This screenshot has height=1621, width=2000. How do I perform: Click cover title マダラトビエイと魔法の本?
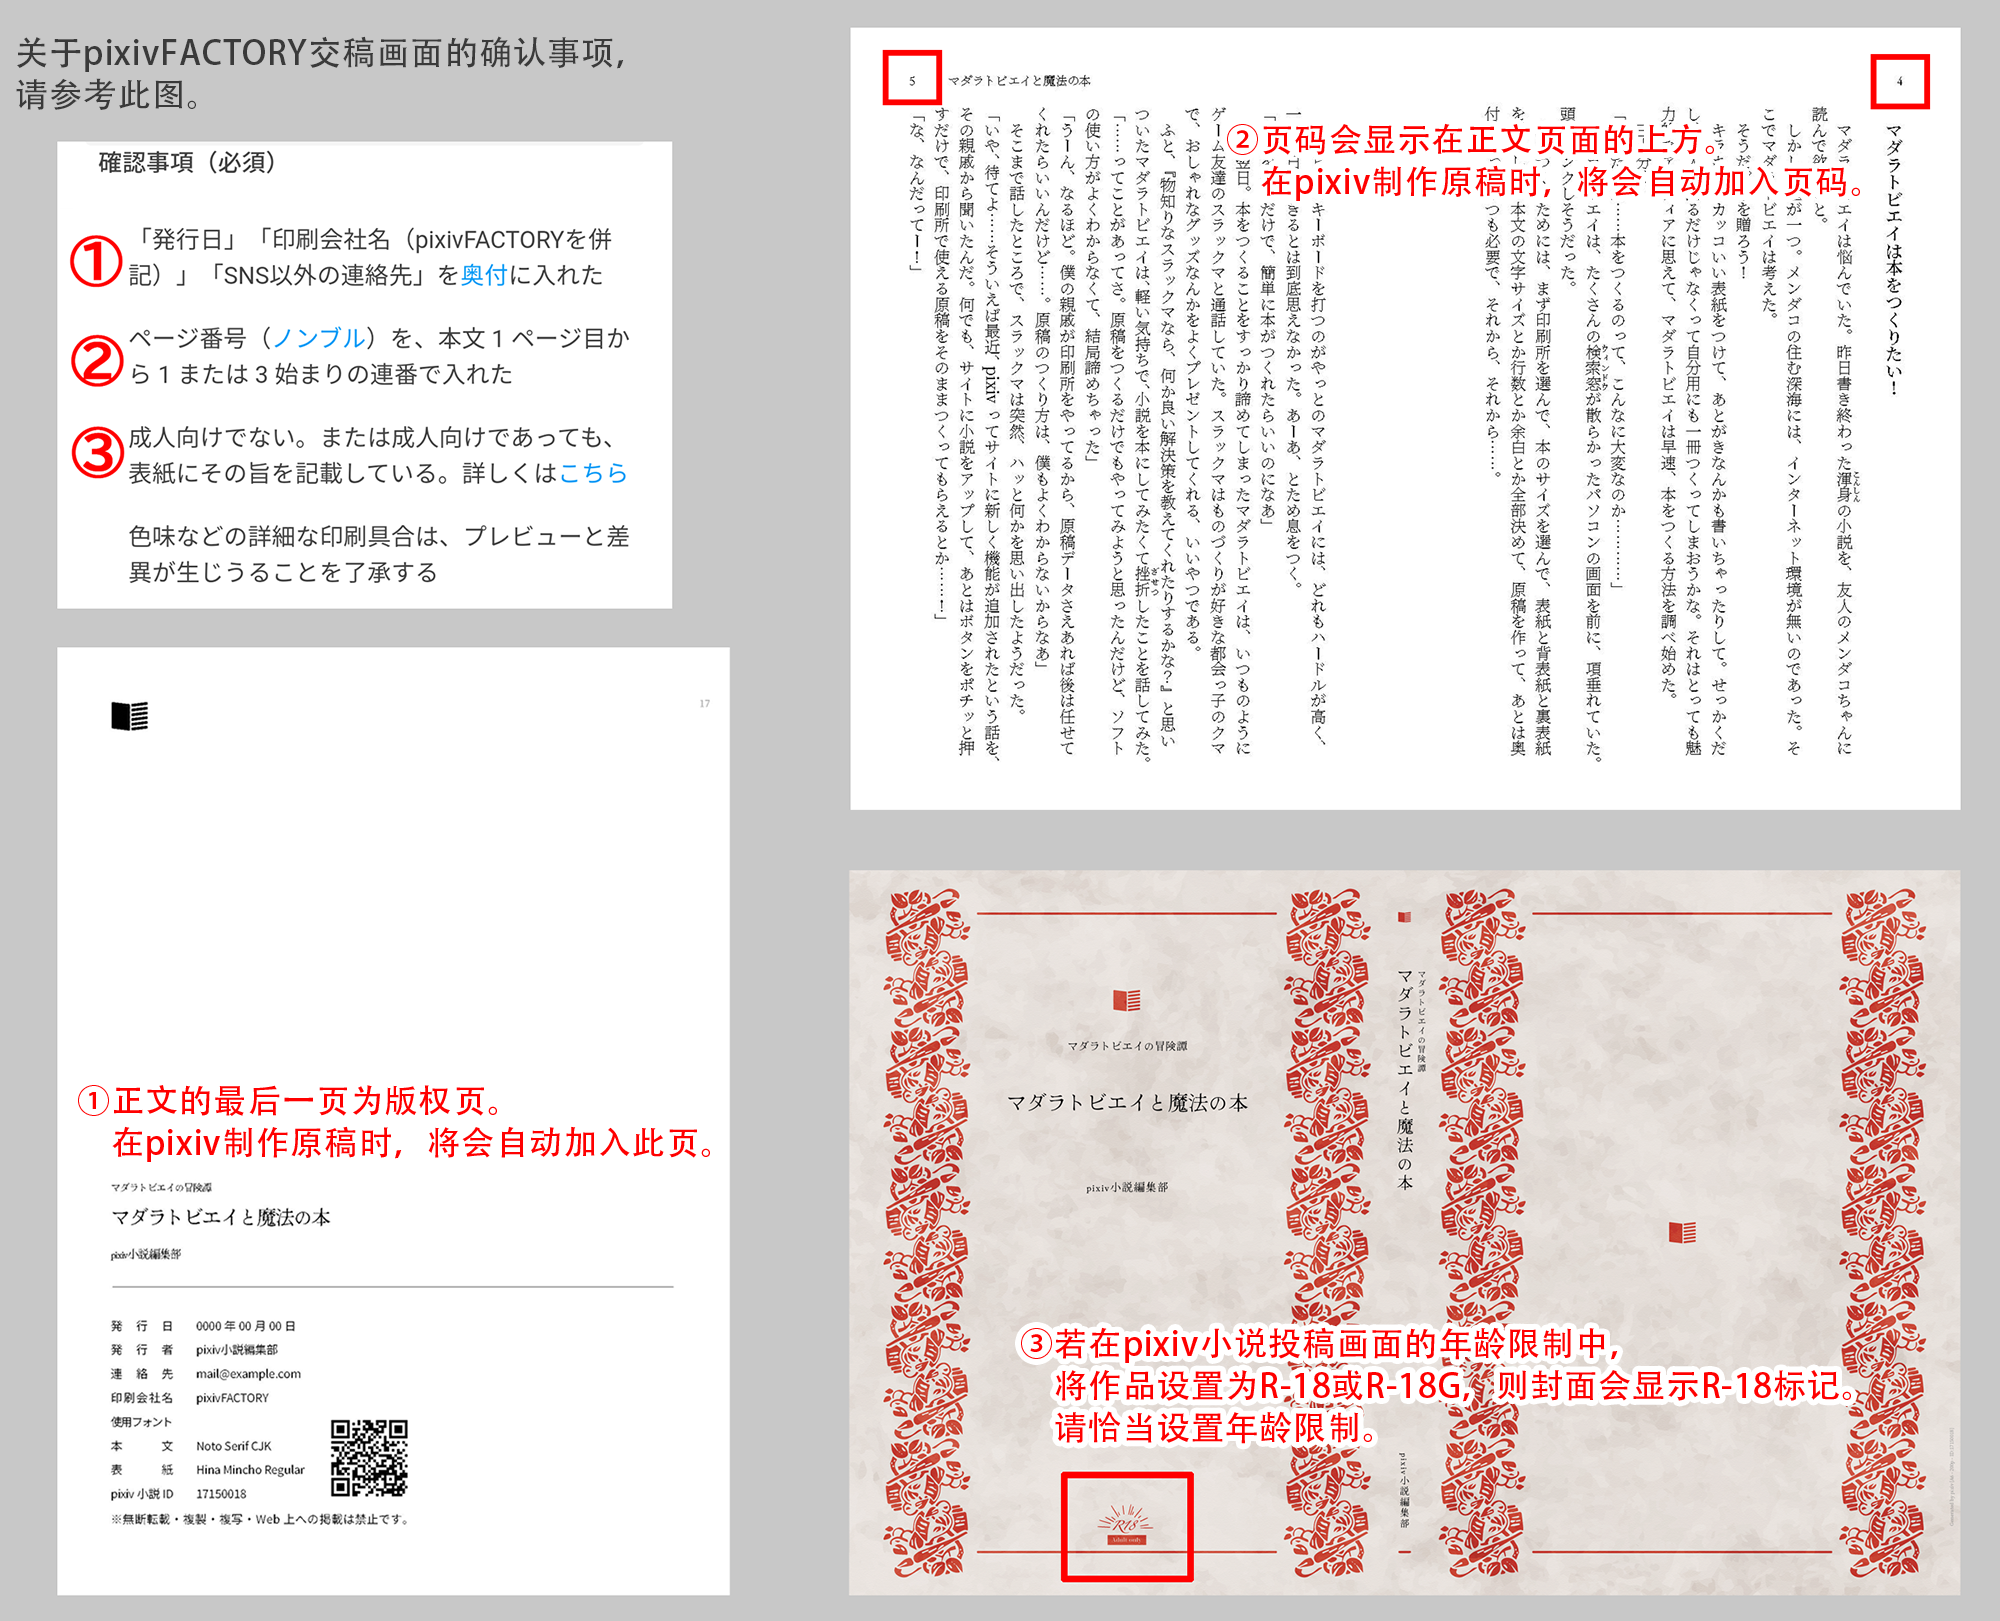[x=1127, y=1102]
